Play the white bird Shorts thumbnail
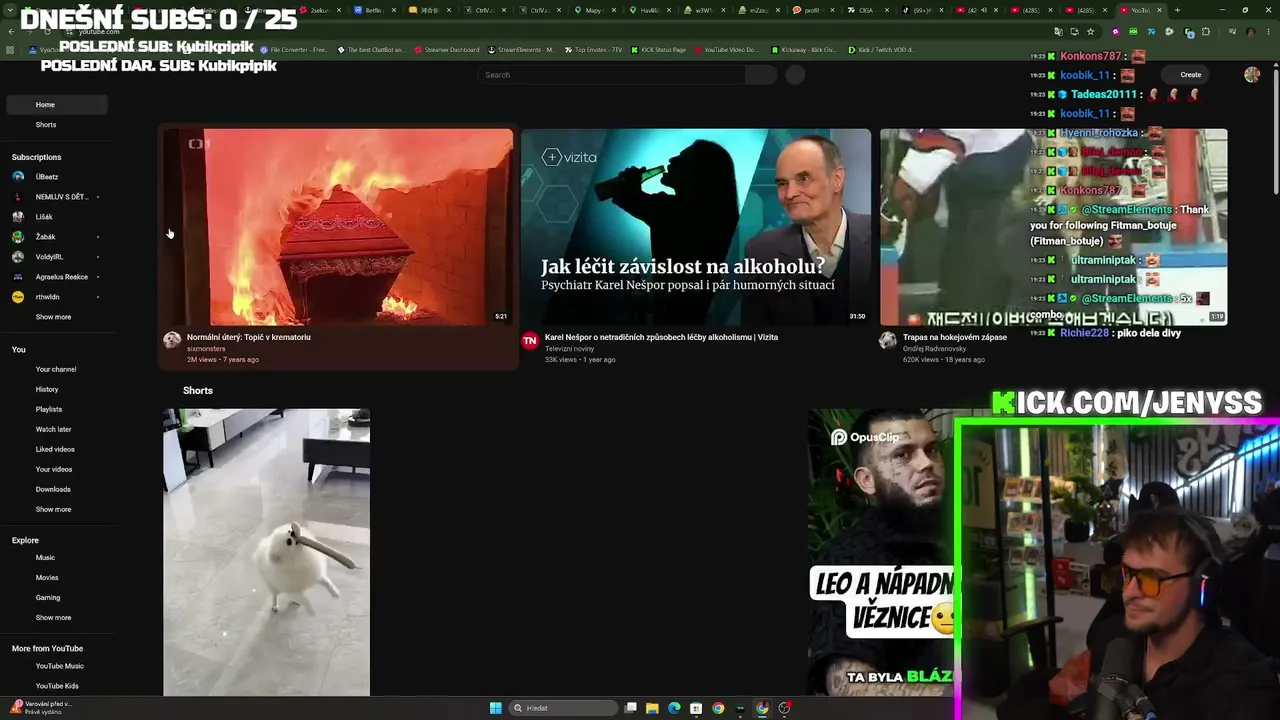This screenshot has width=1280, height=720. 267,552
